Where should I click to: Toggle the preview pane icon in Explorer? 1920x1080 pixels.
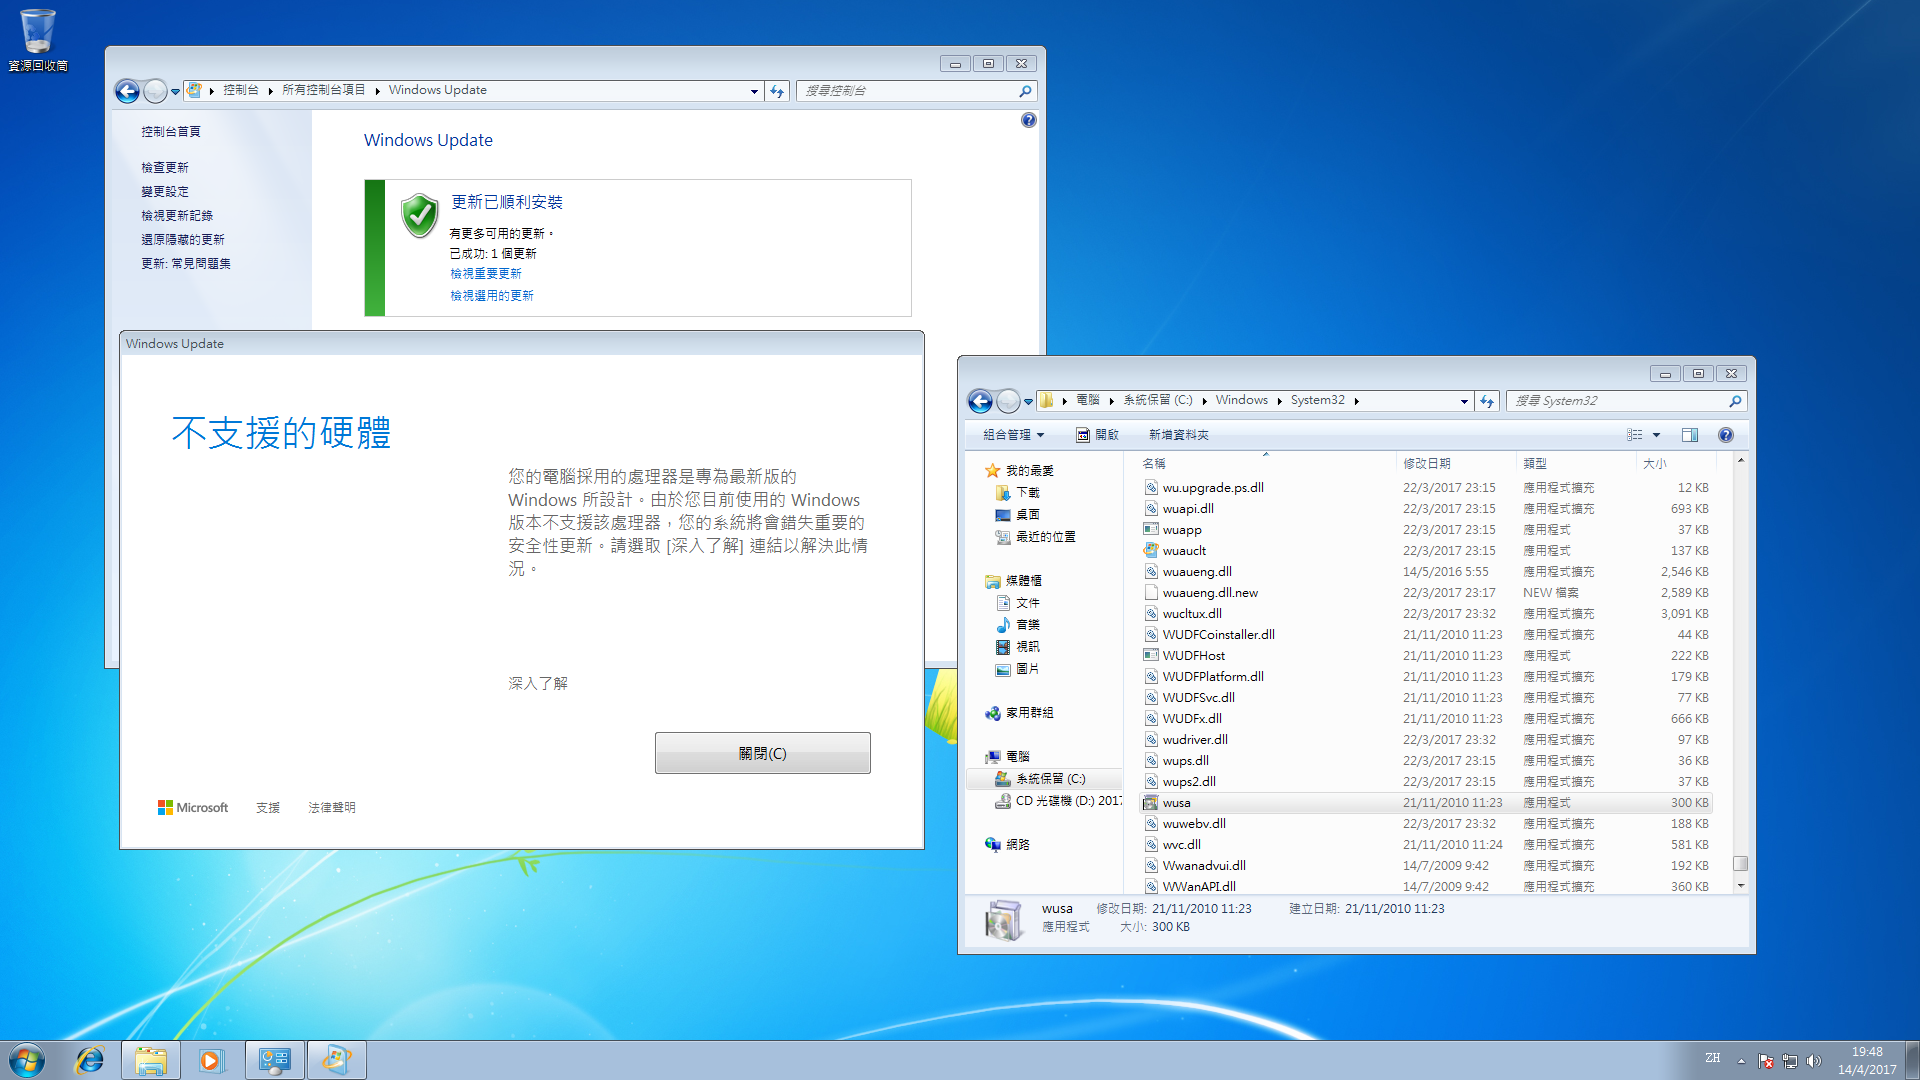click(x=1690, y=435)
